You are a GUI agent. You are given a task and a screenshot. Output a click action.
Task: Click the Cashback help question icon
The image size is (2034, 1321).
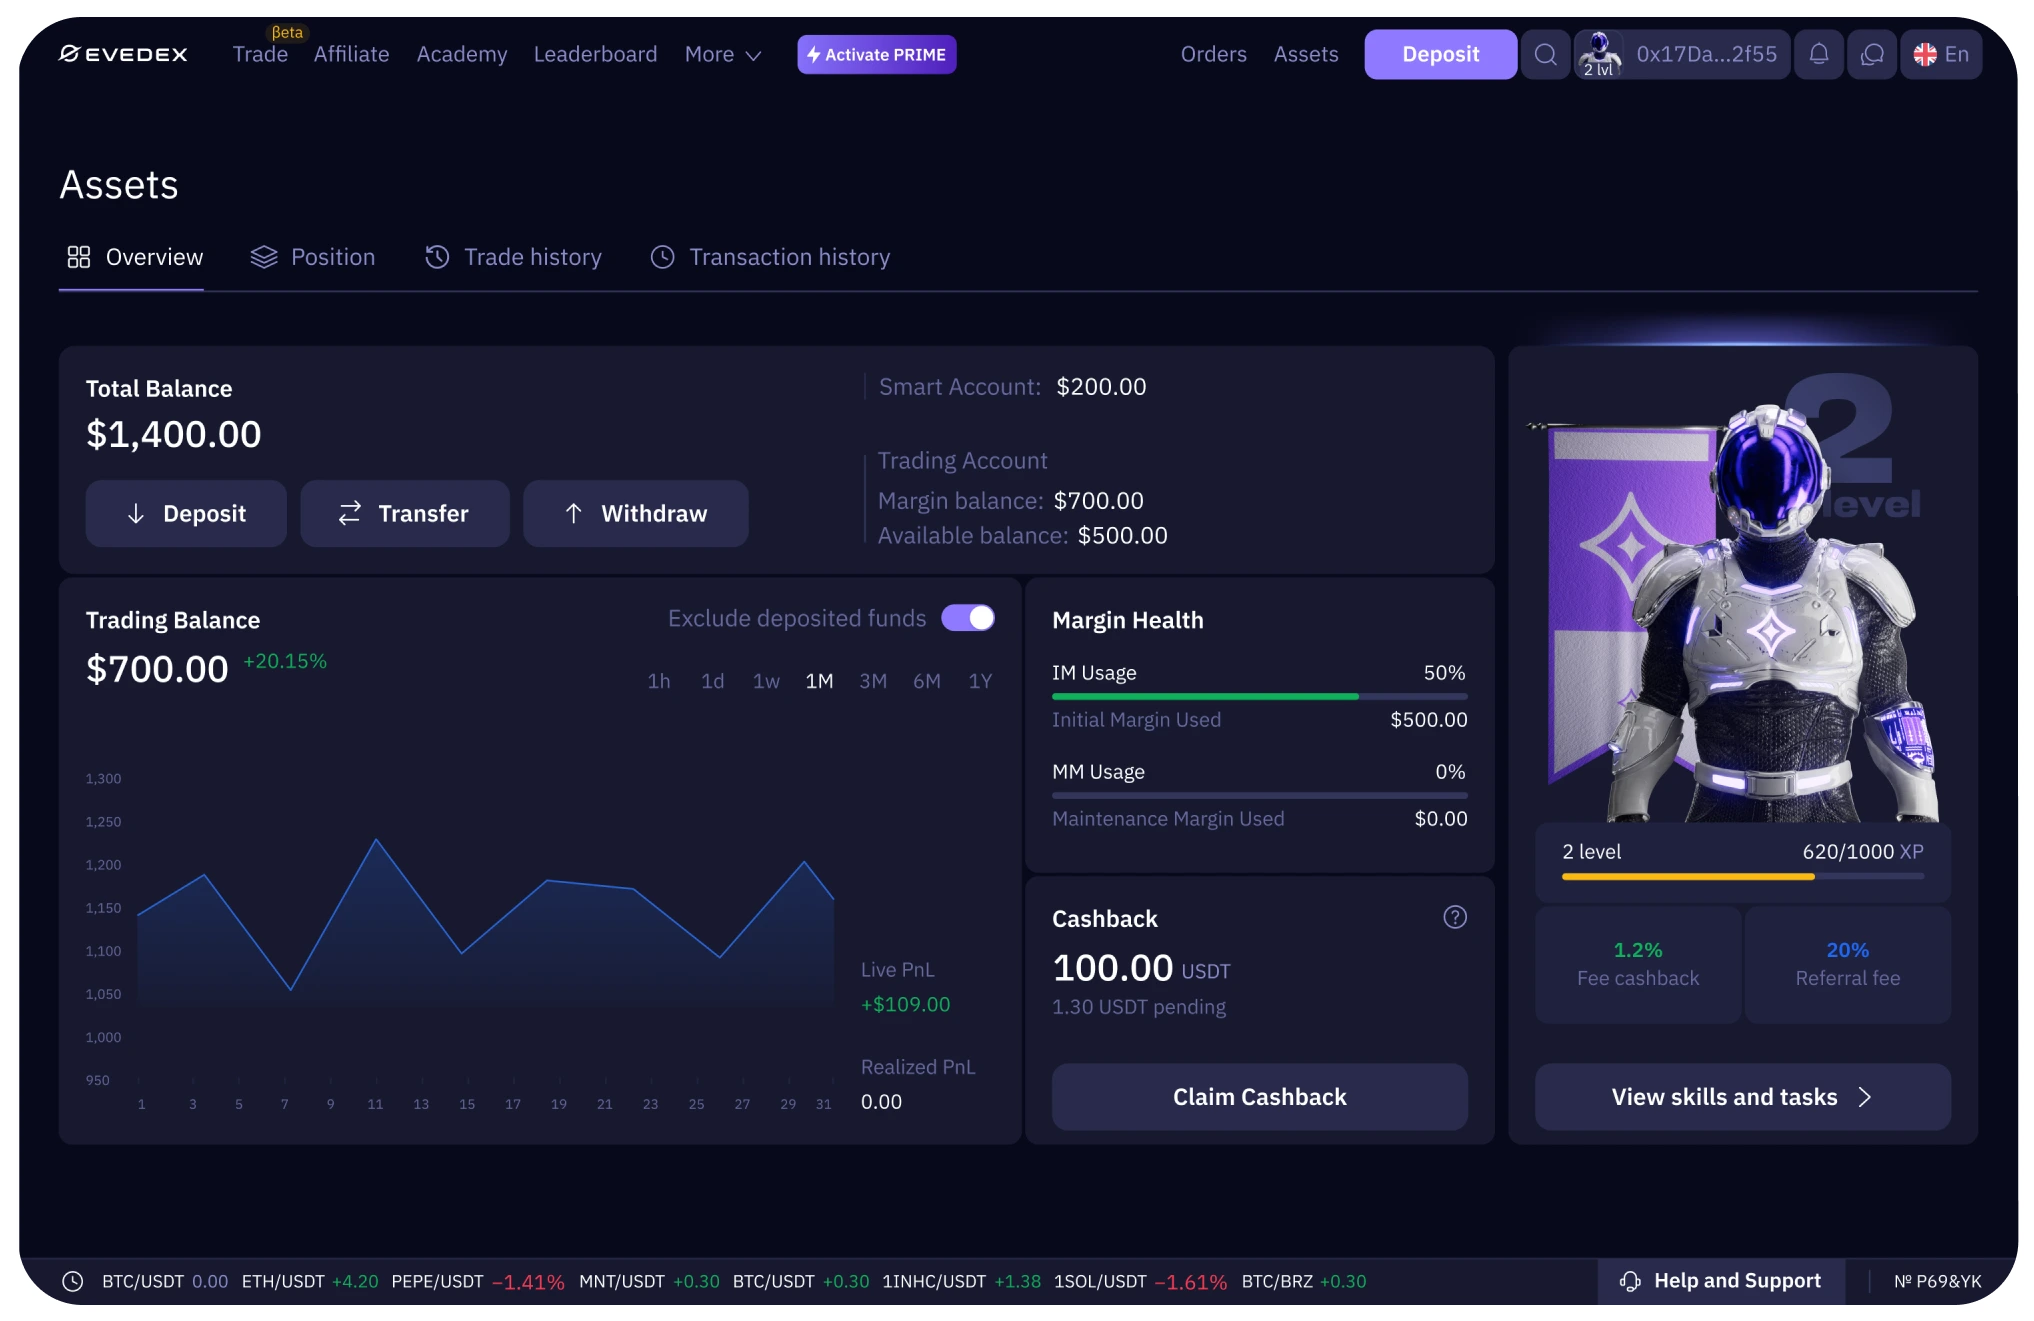coord(1454,917)
